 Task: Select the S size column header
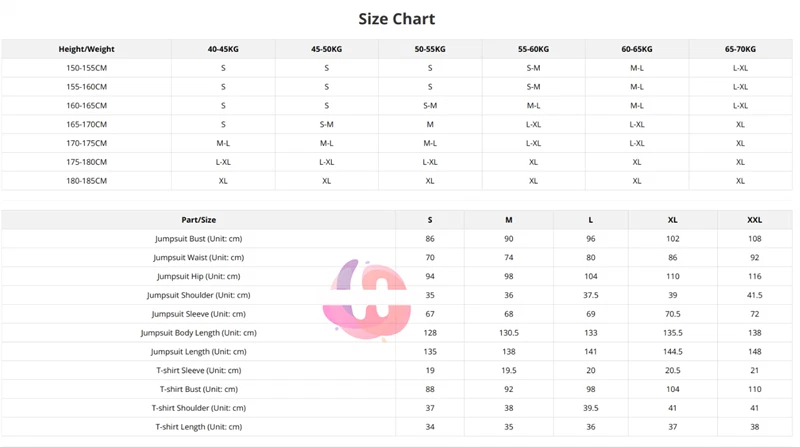pos(430,220)
